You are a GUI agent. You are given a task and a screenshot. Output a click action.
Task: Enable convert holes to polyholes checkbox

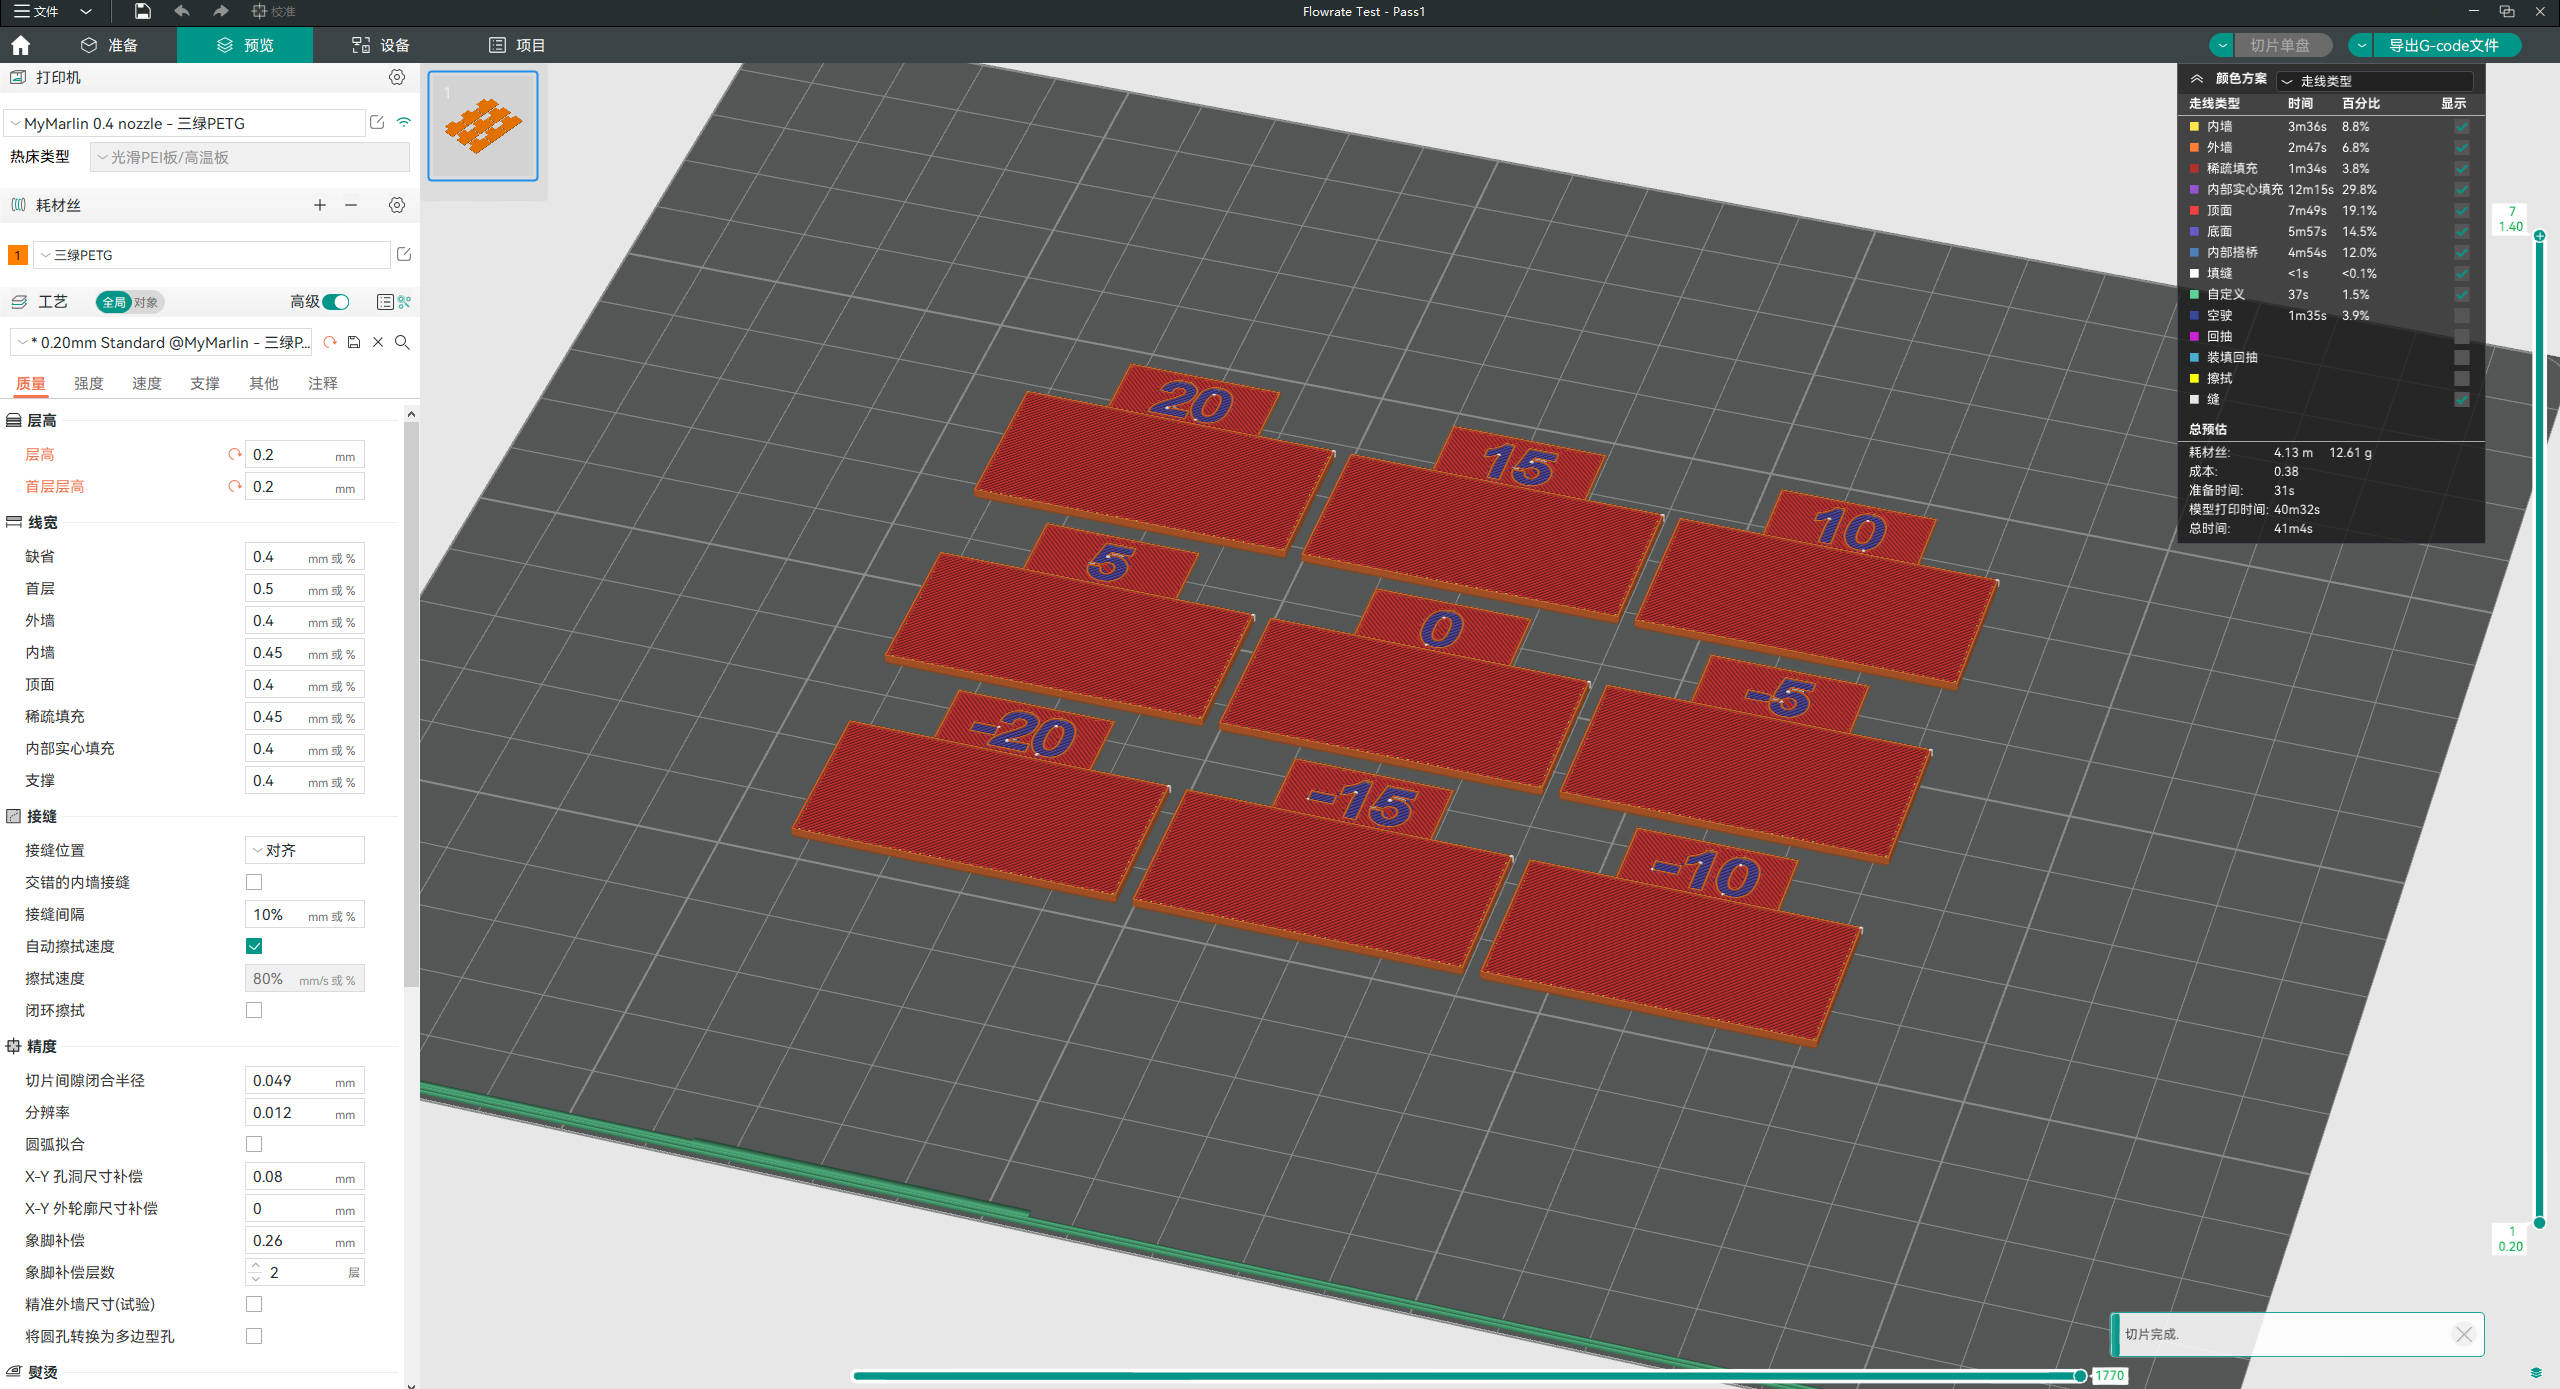254,1336
